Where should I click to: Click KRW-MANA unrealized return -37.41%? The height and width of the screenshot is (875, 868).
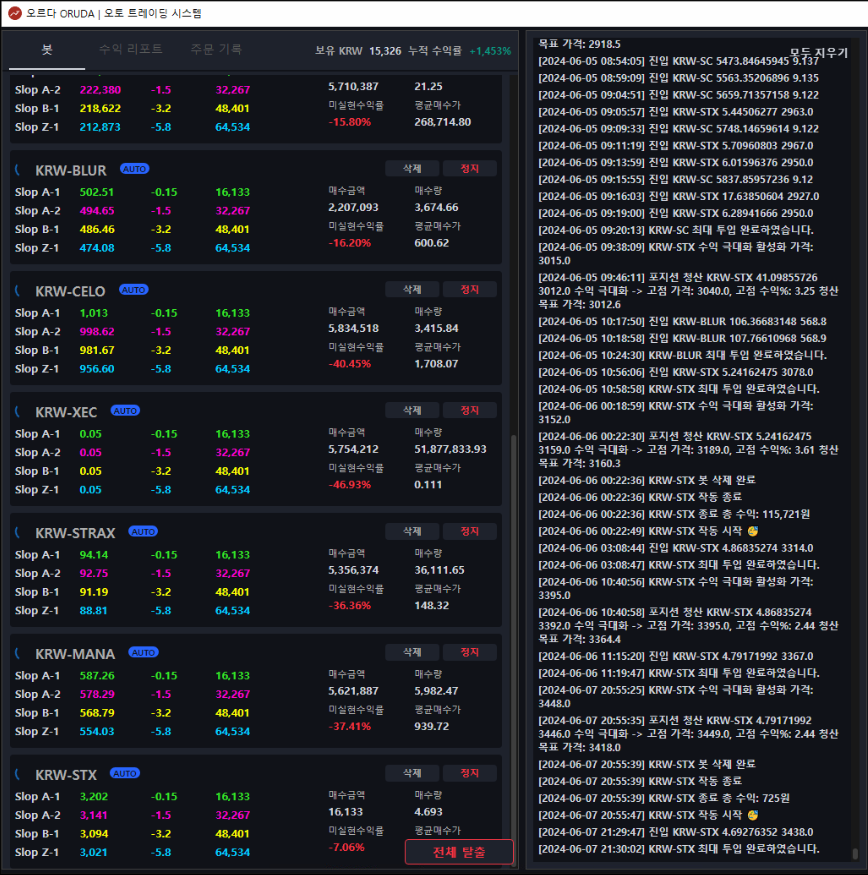350,727
